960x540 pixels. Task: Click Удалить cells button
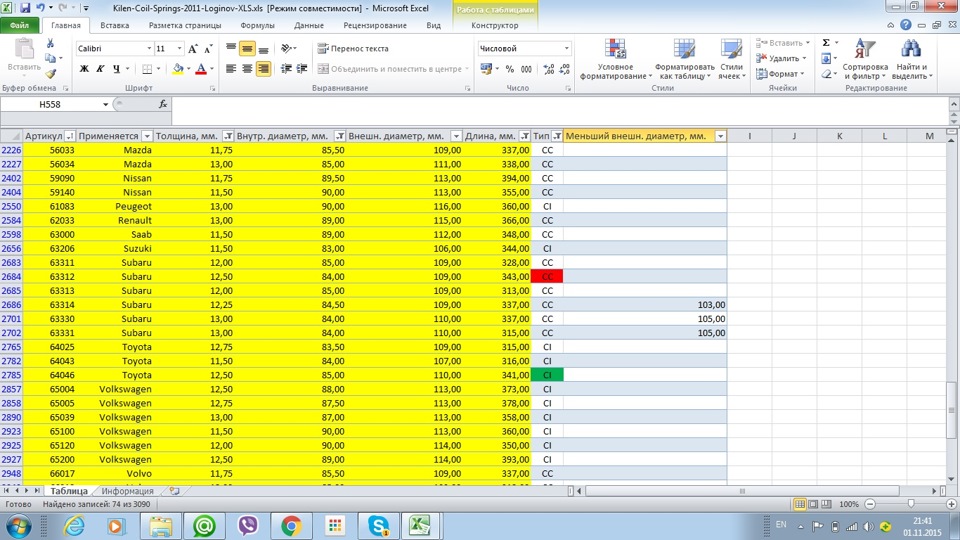tap(781, 58)
